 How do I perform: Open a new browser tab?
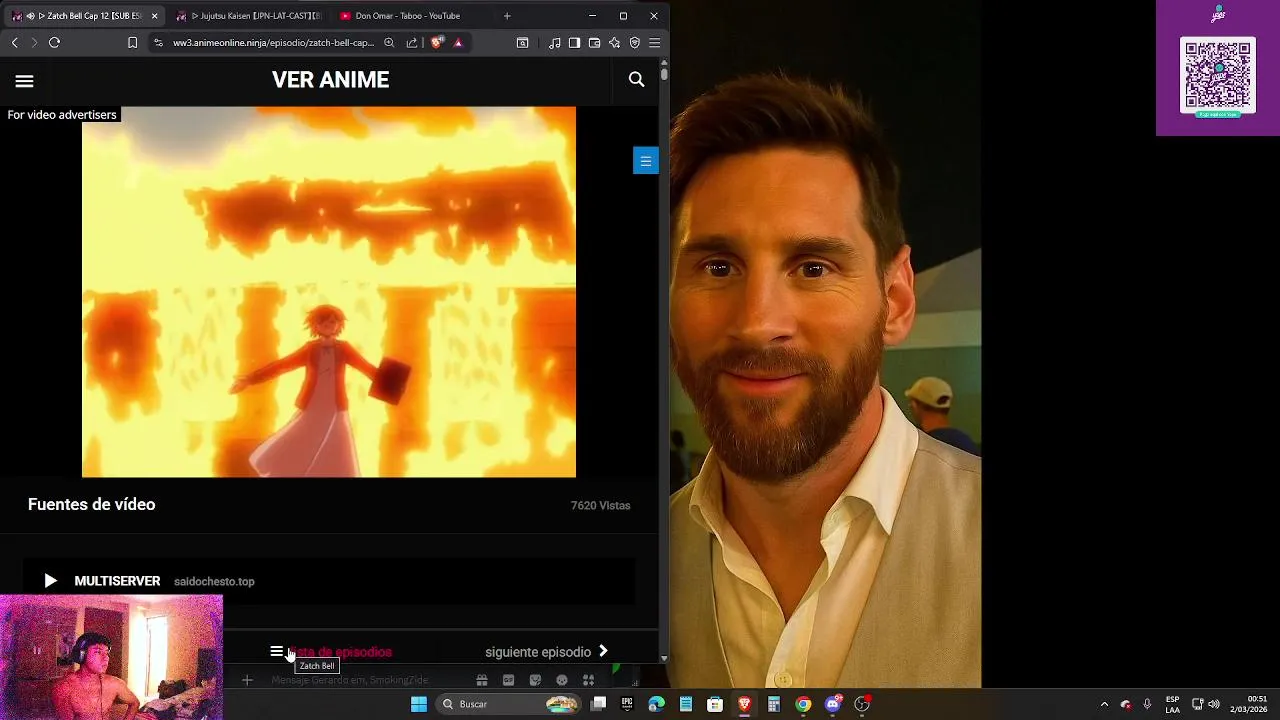pyautogui.click(x=507, y=16)
